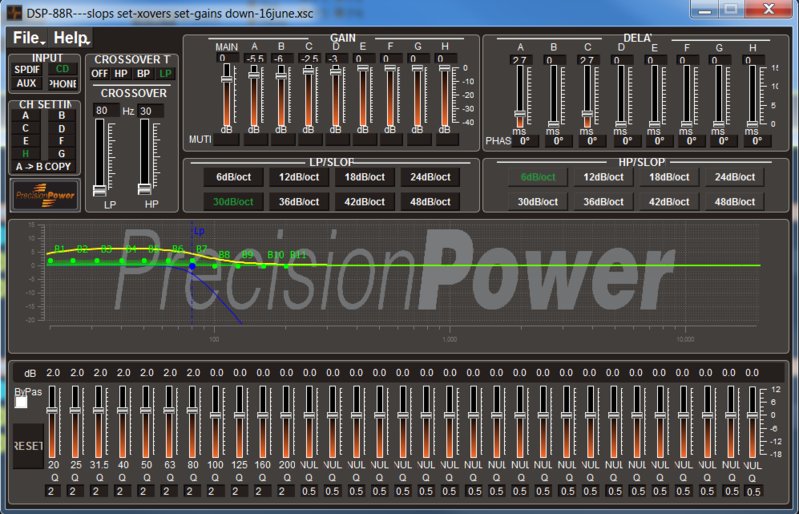Select HP slope 6dB/oct

tap(538, 177)
